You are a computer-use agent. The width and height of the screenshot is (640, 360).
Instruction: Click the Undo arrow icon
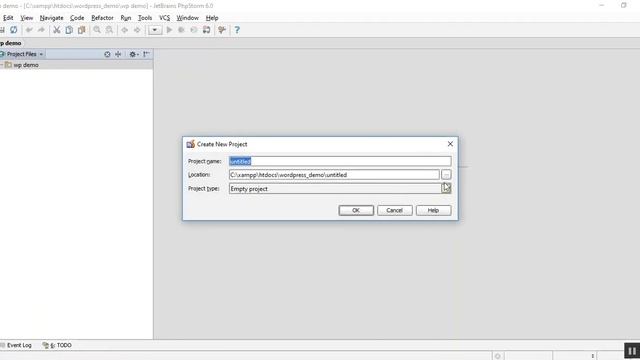29,30
